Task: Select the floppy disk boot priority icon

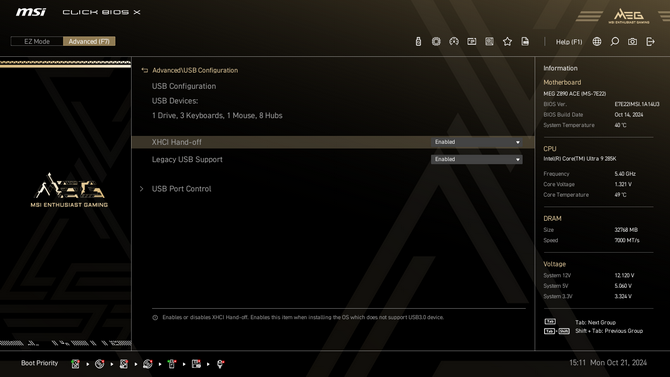Action: (196, 364)
